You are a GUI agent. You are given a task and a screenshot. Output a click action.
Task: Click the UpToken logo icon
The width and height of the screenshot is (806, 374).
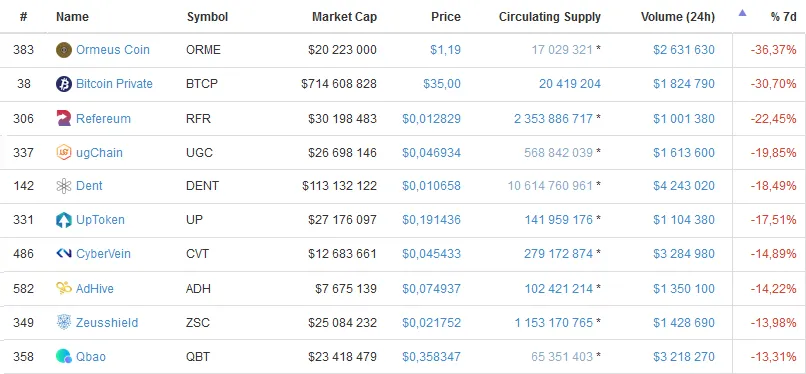[64, 220]
